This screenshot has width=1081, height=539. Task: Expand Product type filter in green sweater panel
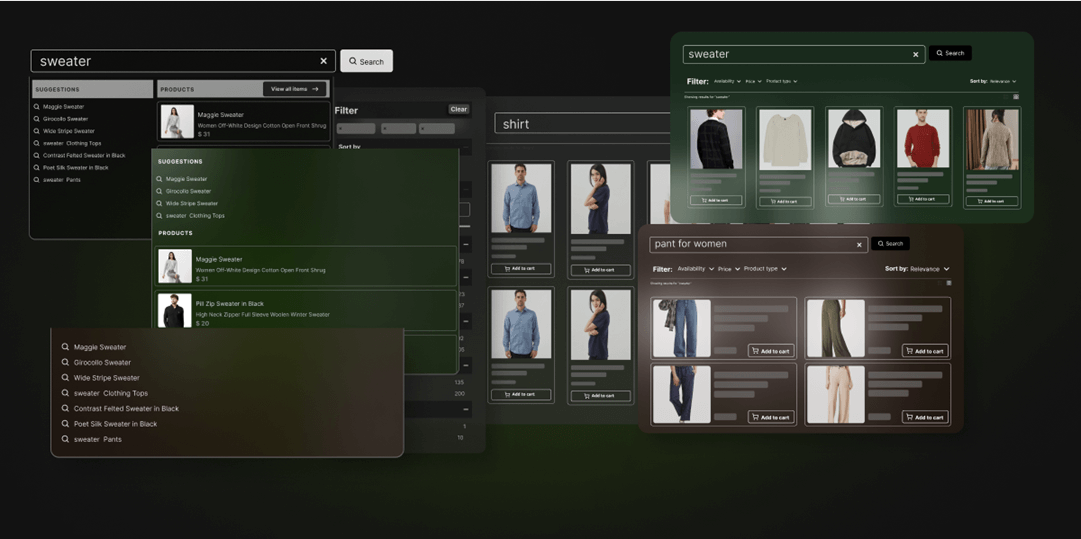(781, 81)
